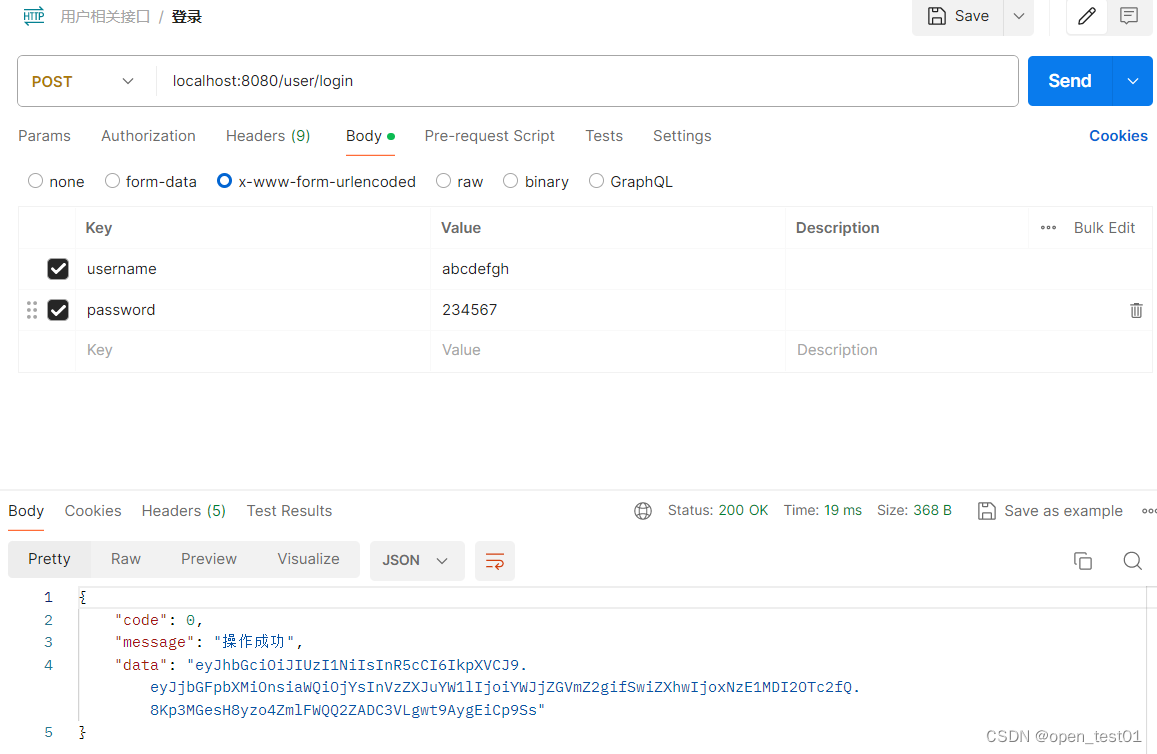
Task: Uncheck the password row checkbox
Action: point(58,310)
